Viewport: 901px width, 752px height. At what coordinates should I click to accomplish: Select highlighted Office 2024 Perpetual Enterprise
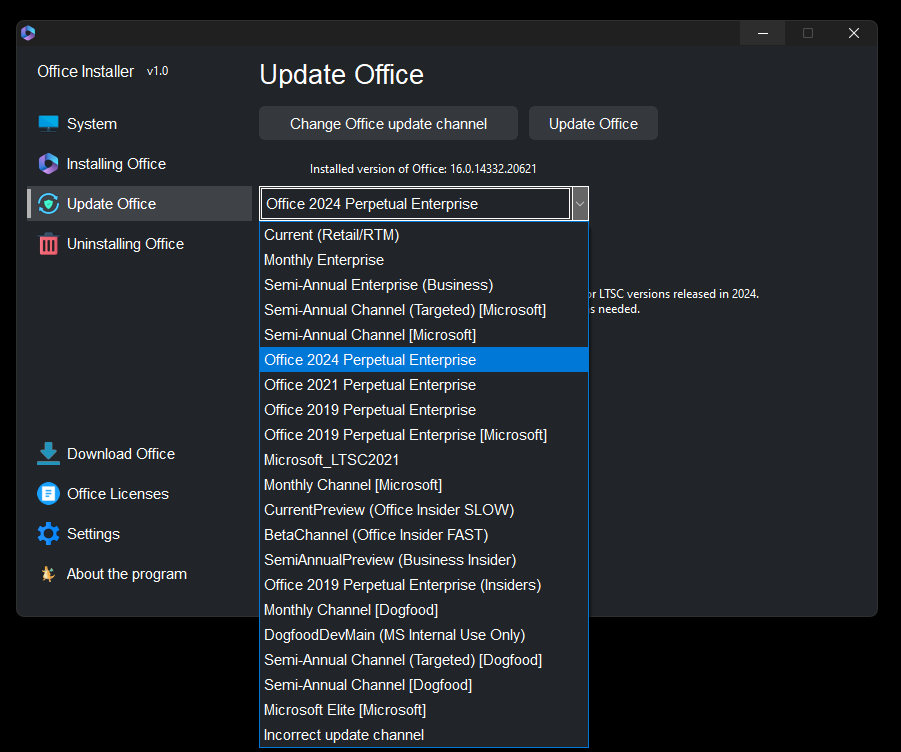424,360
